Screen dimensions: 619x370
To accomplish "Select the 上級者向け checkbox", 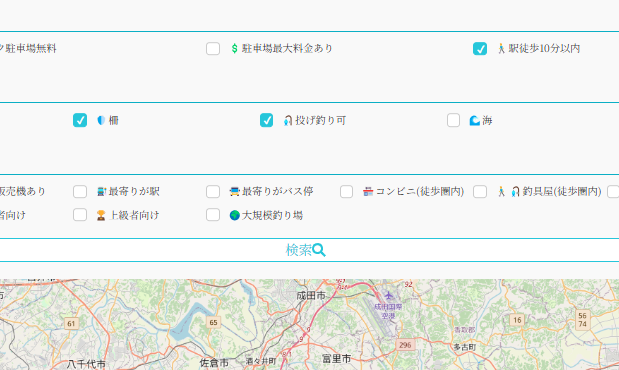I will point(80,215).
